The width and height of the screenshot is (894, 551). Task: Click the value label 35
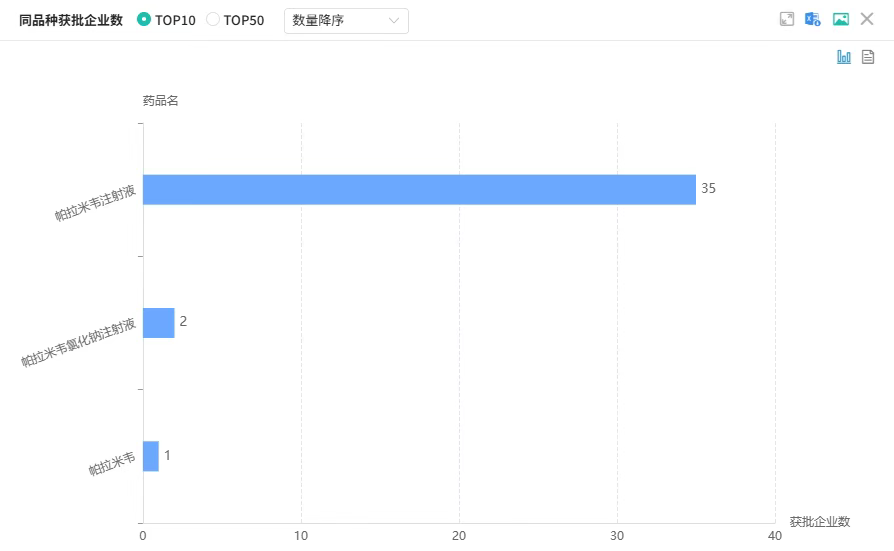coord(708,189)
